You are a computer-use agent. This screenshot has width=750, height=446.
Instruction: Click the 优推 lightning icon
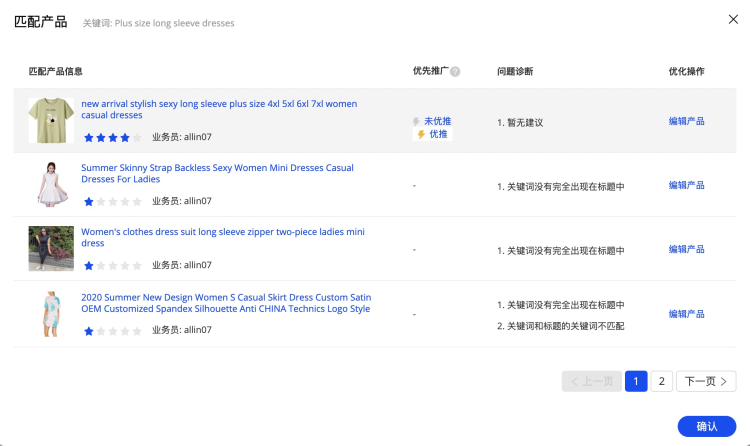tap(421, 134)
